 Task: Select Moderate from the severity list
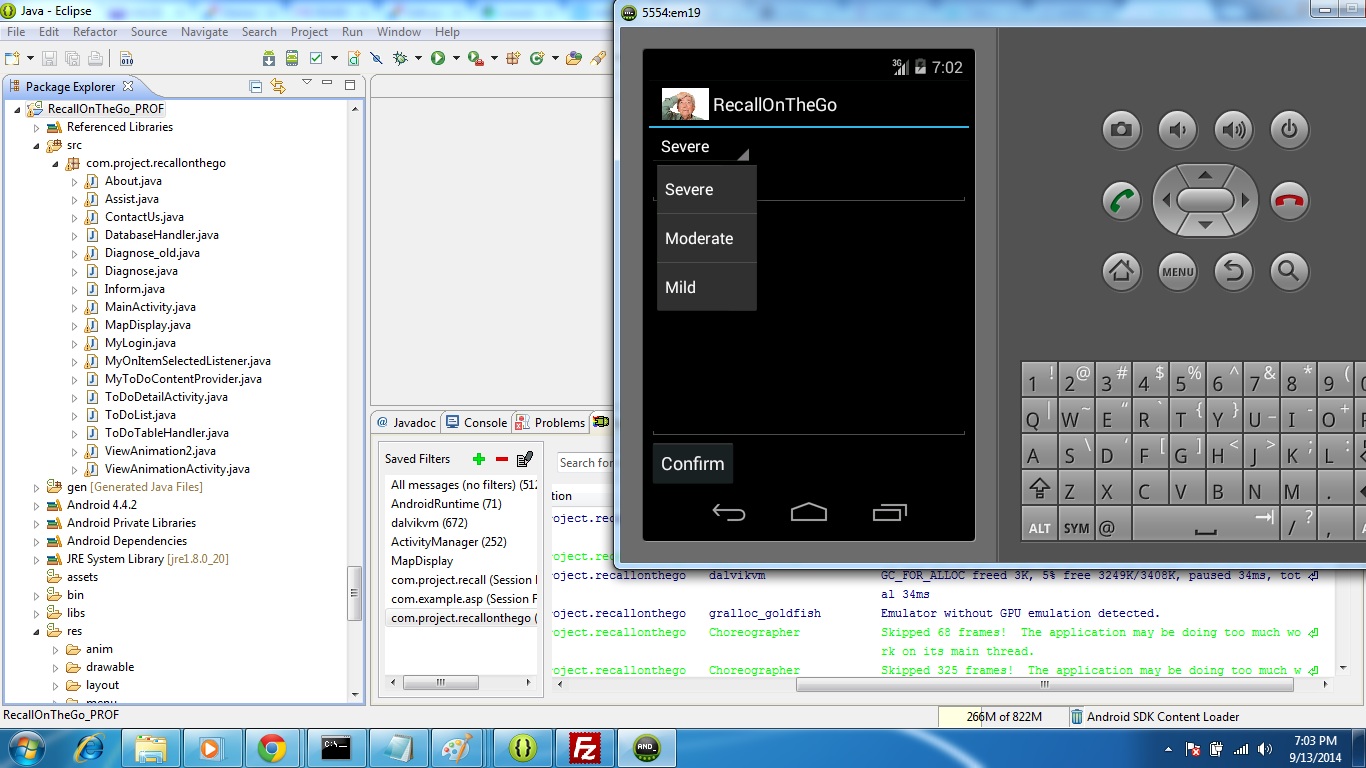coord(707,239)
